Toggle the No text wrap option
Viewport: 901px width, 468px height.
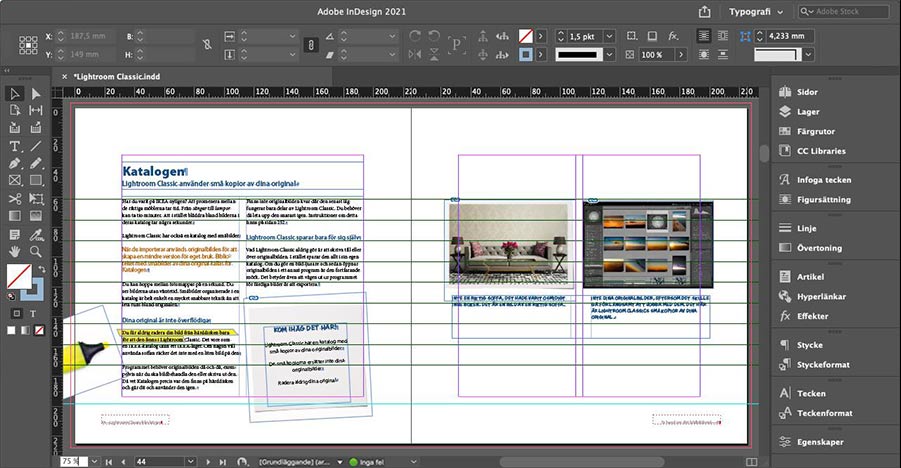pyautogui.click(x=704, y=36)
